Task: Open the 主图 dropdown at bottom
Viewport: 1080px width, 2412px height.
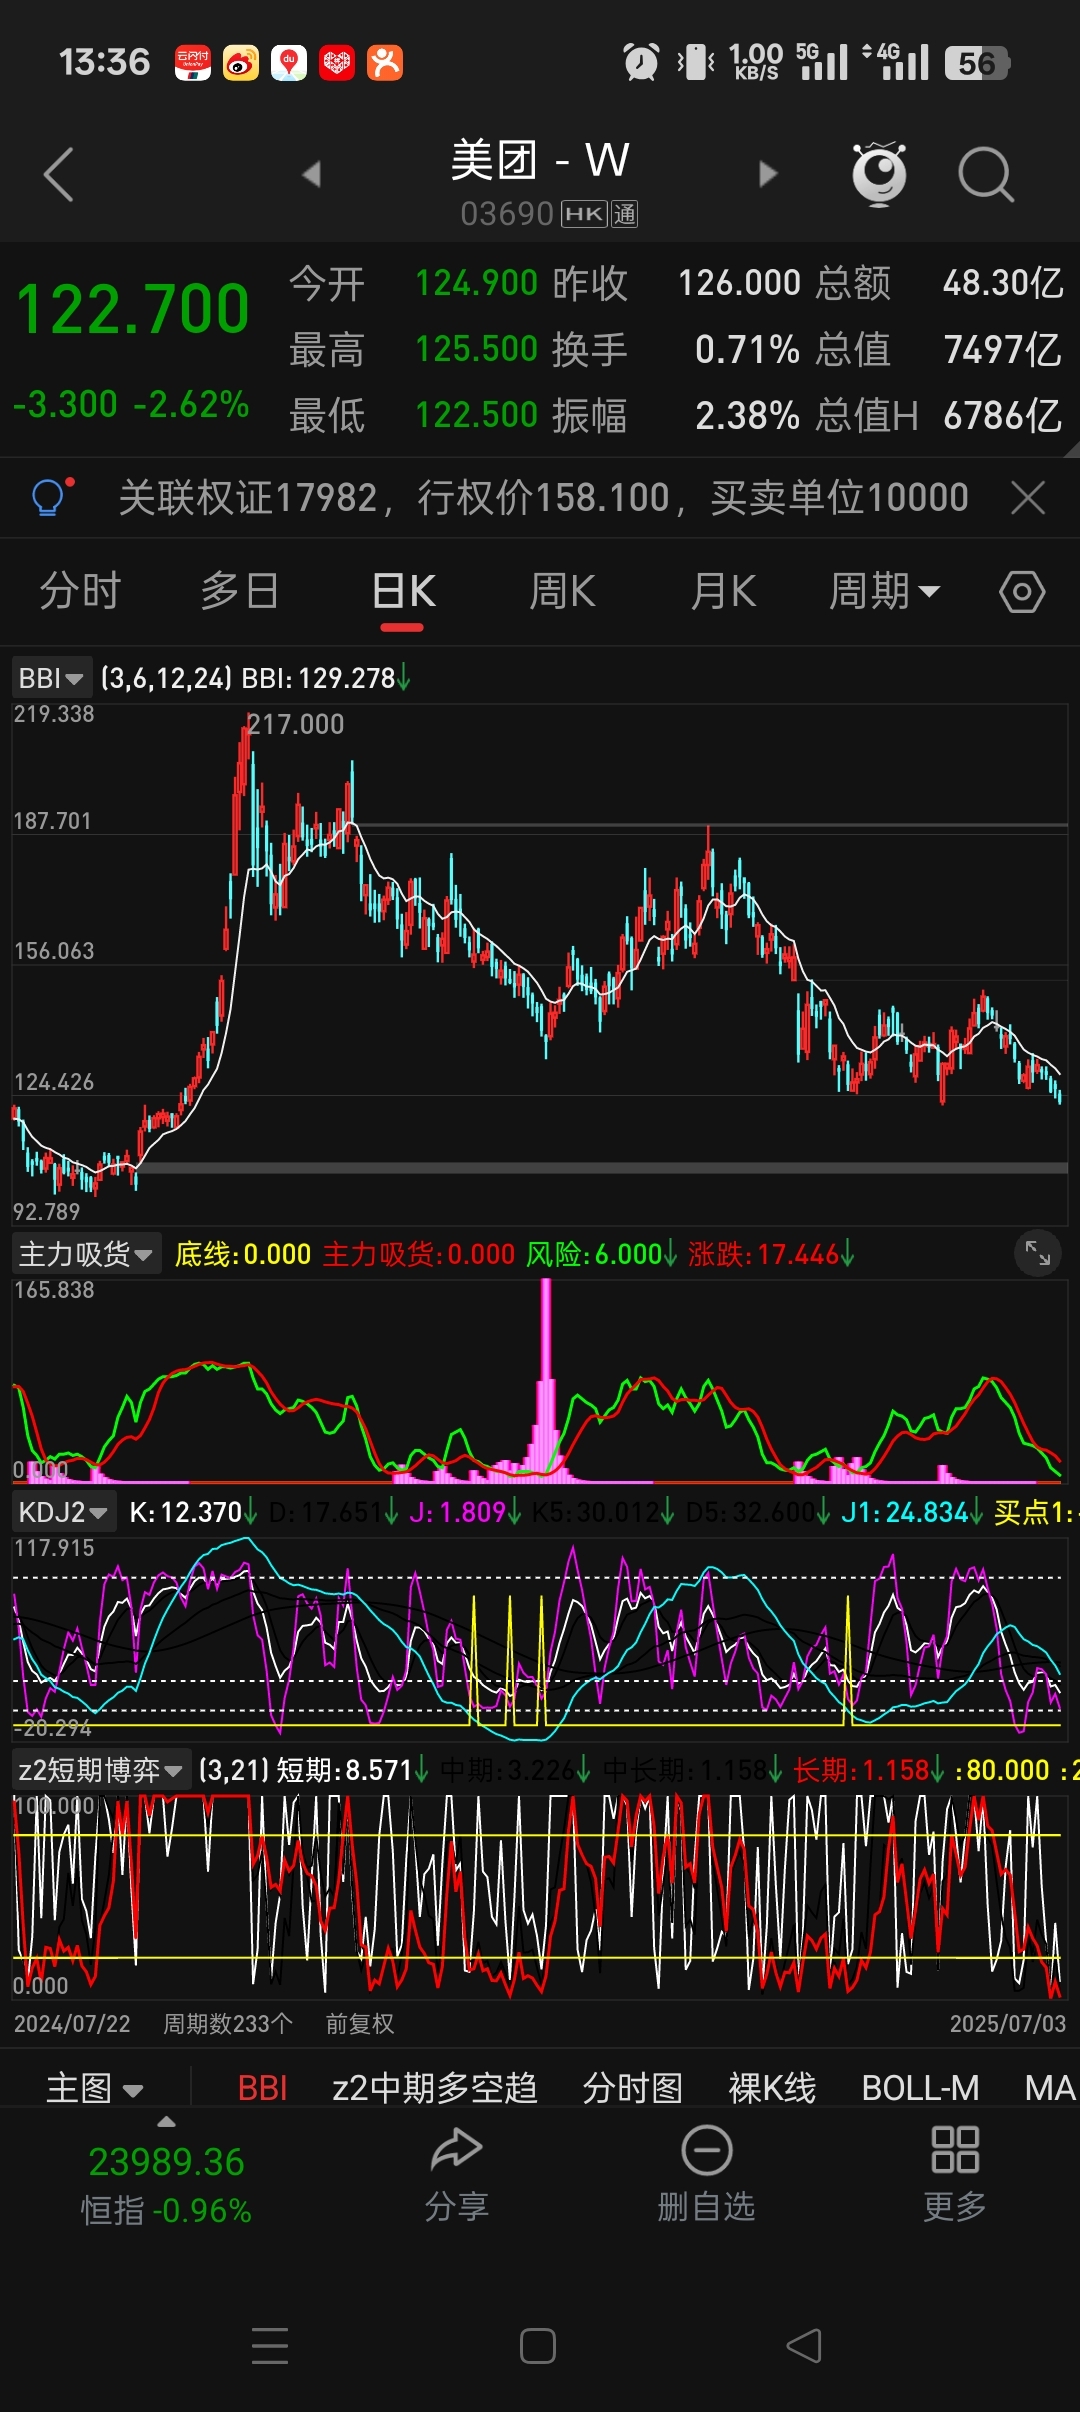Action: (x=95, y=2088)
